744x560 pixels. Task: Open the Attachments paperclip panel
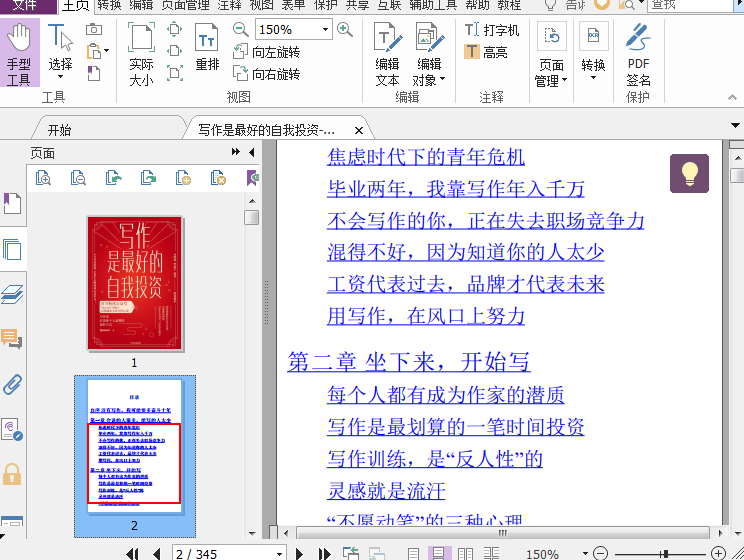[x=12, y=384]
